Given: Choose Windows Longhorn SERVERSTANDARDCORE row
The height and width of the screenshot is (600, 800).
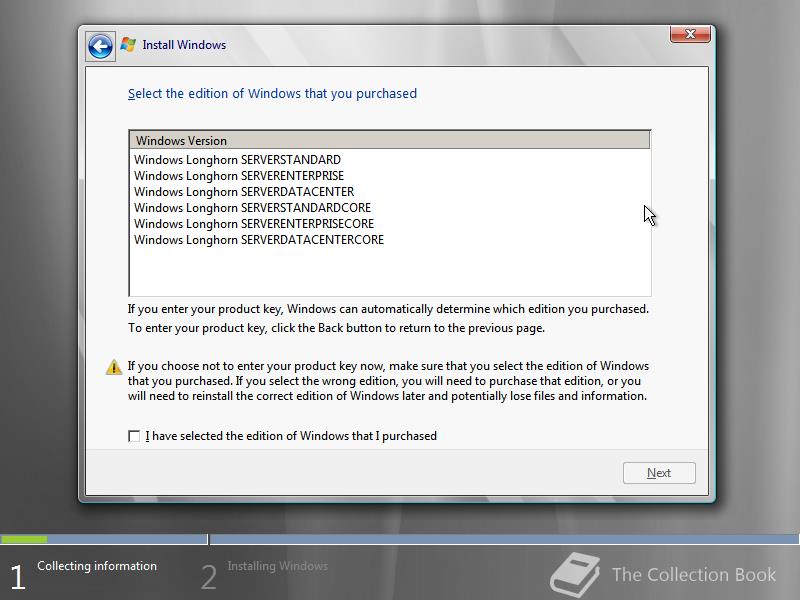Looking at the screenshot, I should [390, 208].
